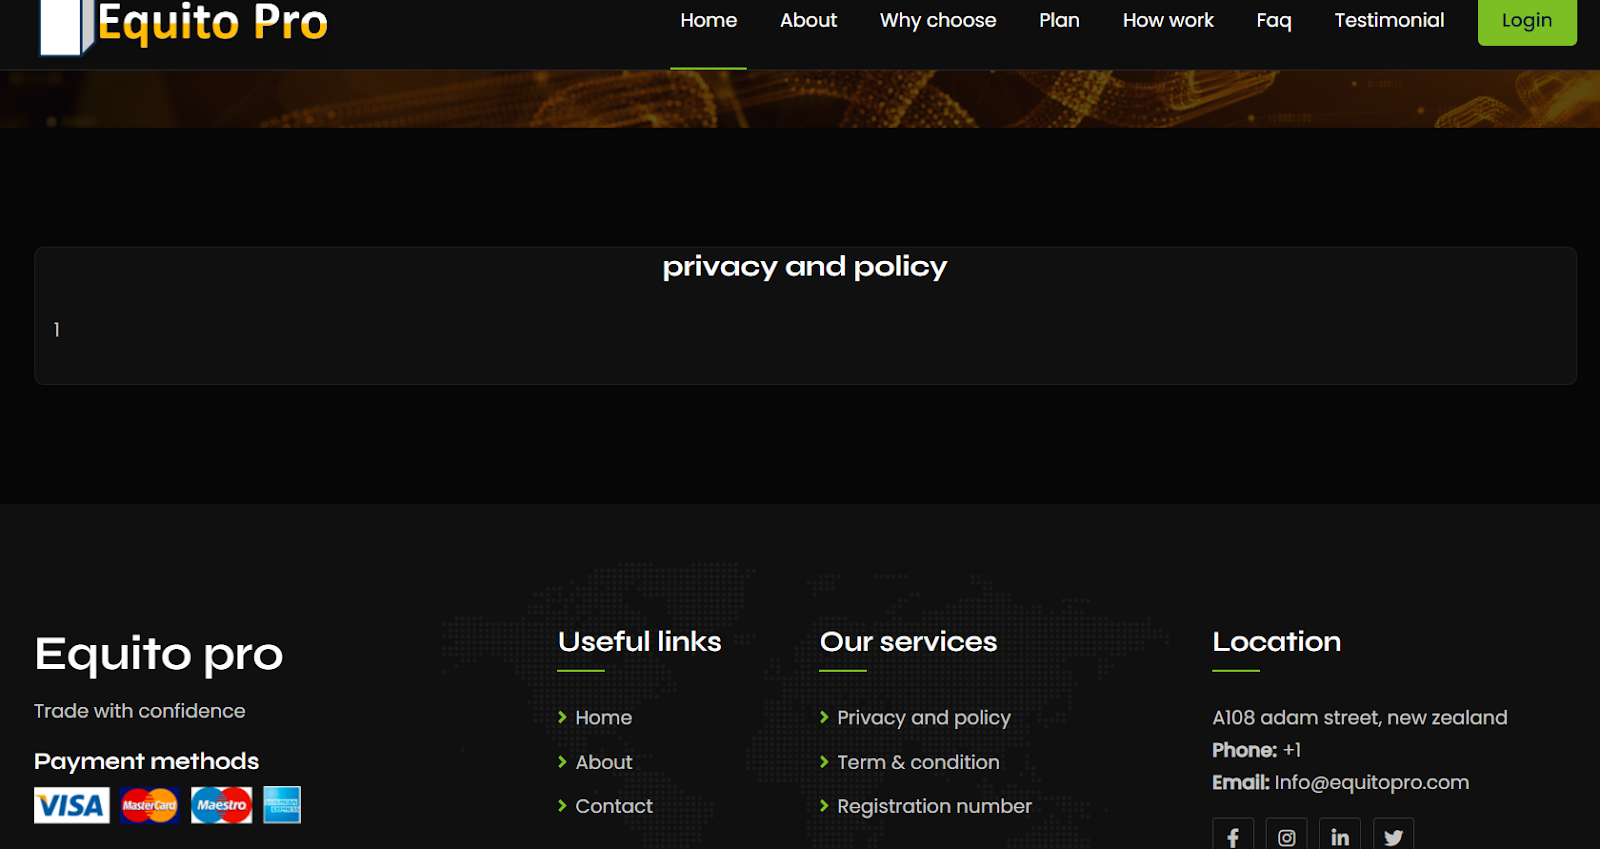
Task: Open the Instagram social icon
Action: (1287, 834)
